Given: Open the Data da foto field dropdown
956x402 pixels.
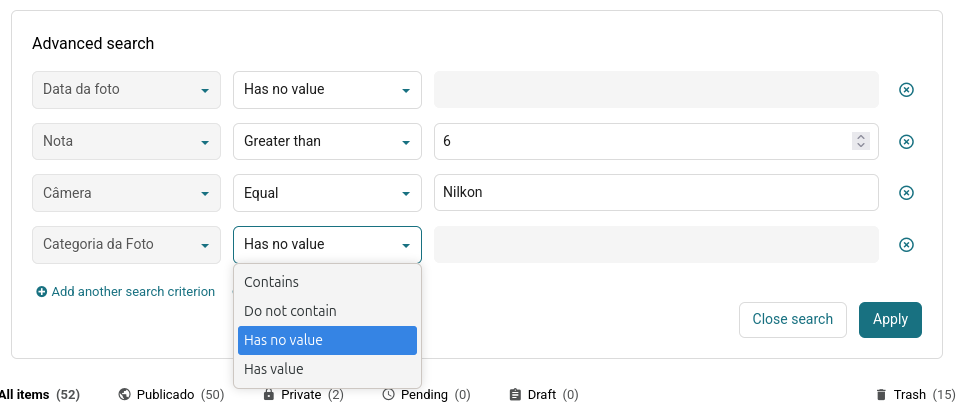Looking at the screenshot, I should click(x=126, y=90).
